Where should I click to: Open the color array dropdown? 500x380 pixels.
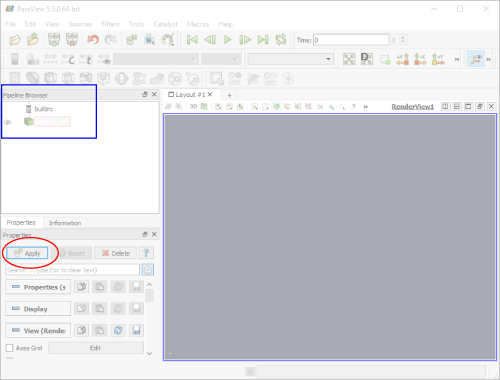[156, 59]
